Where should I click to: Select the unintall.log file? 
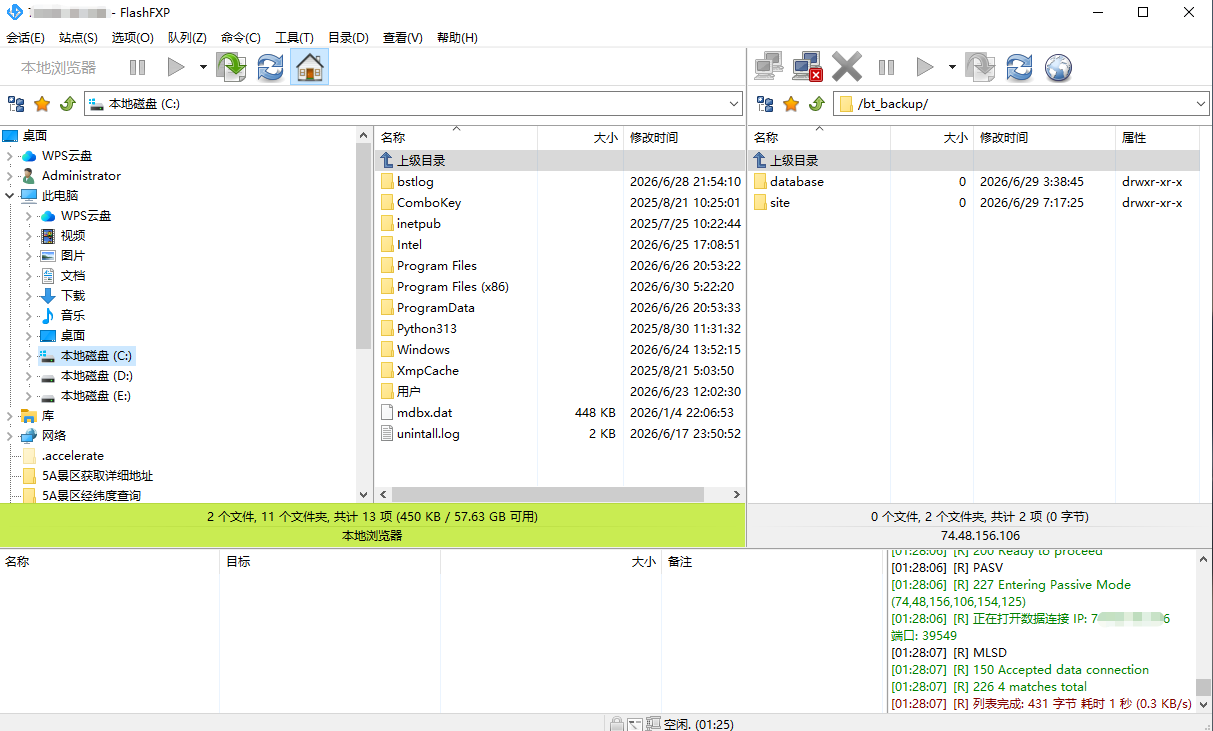[x=428, y=434]
